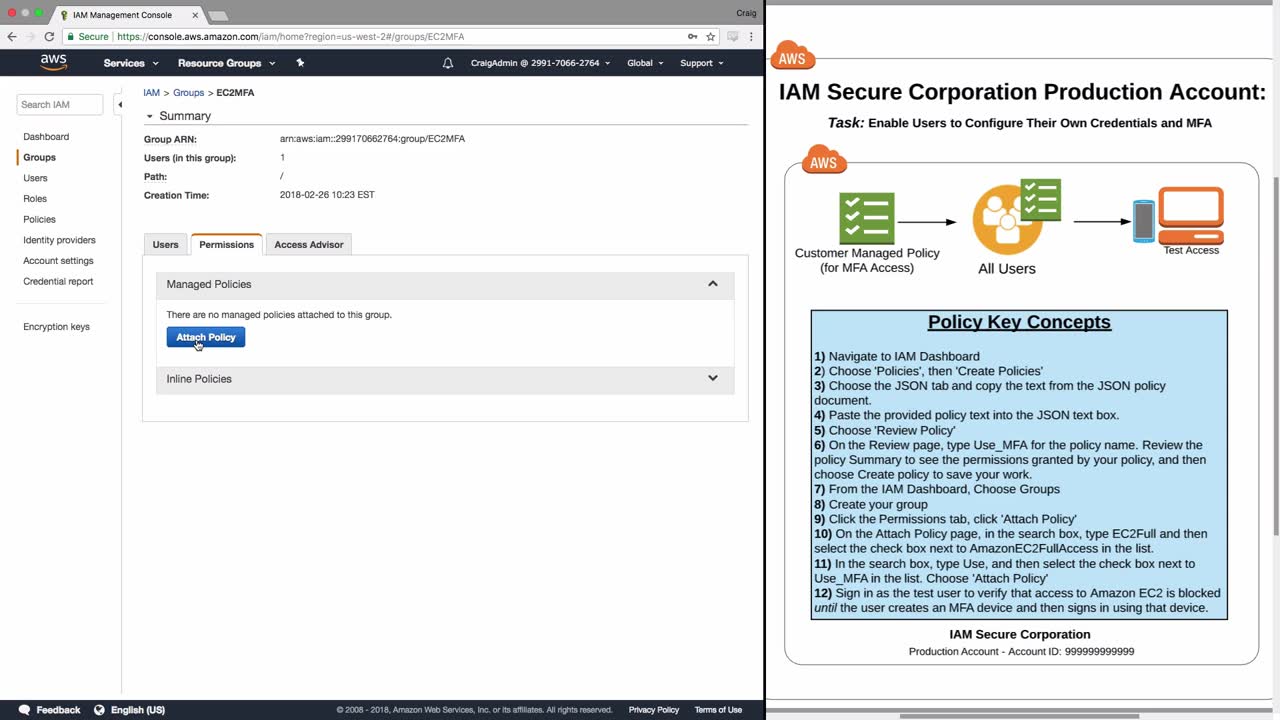Open the notifications bell icon

pos(448,63)
